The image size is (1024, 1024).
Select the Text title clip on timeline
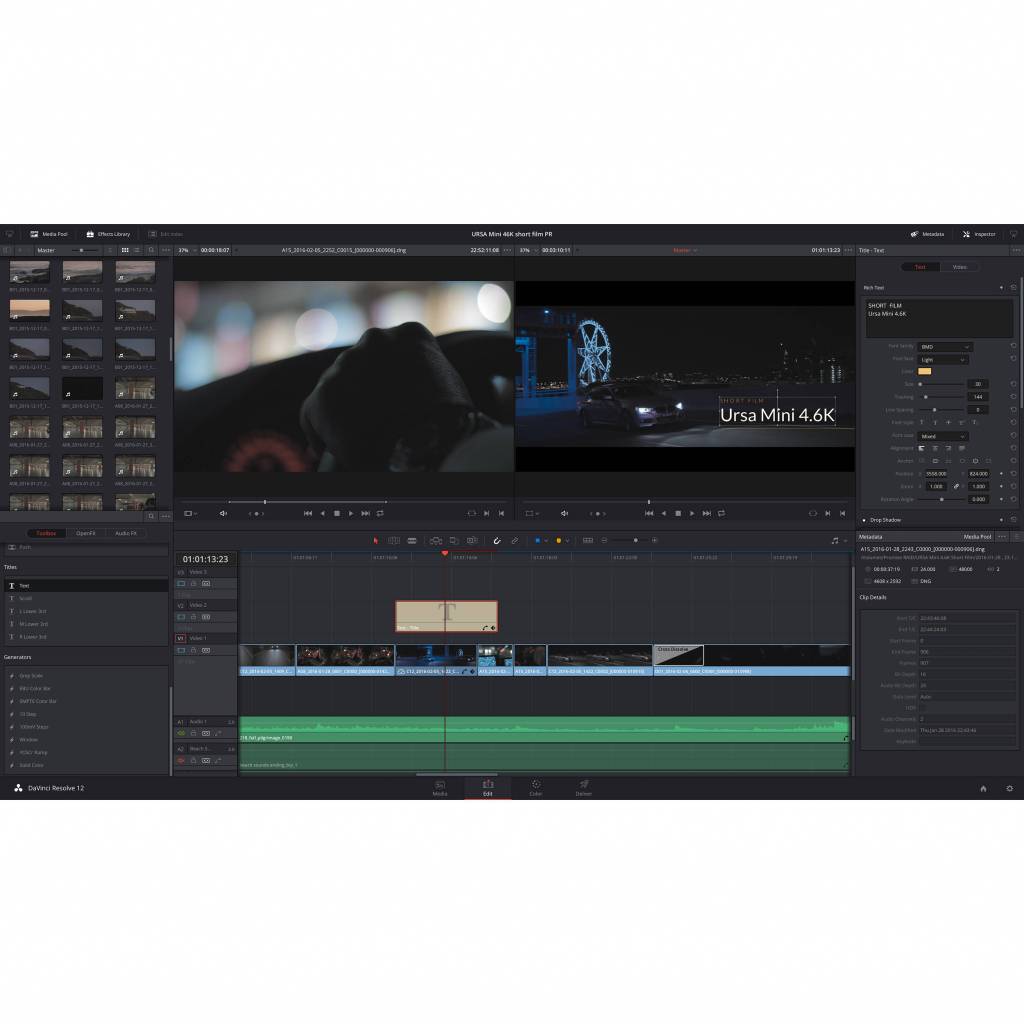tap(447, 616)
